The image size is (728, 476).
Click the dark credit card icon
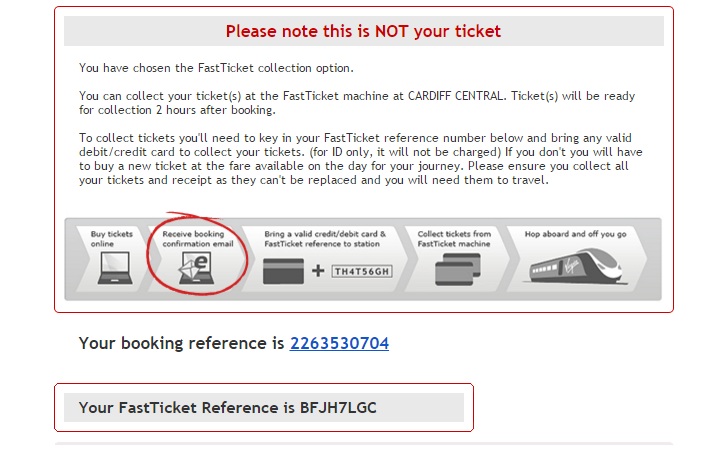pos(283,271)
